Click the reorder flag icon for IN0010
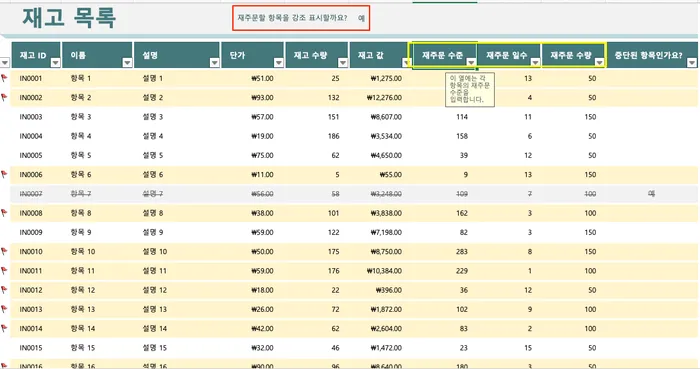 4,251
